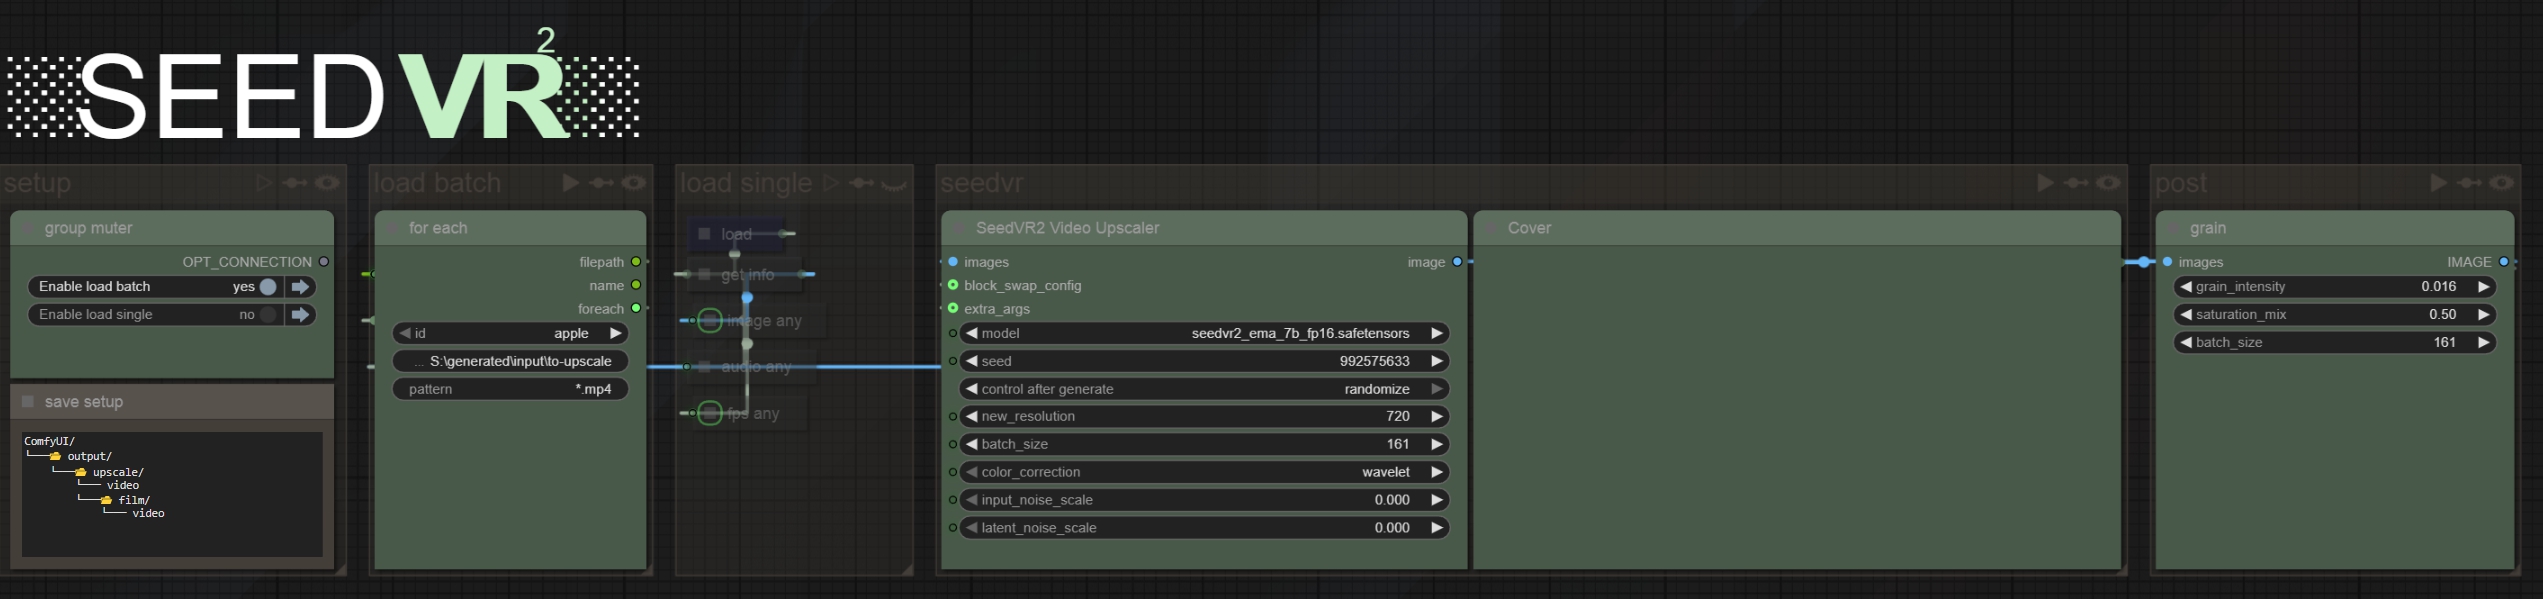Queue the setup group with its play icon

(264, 183)
